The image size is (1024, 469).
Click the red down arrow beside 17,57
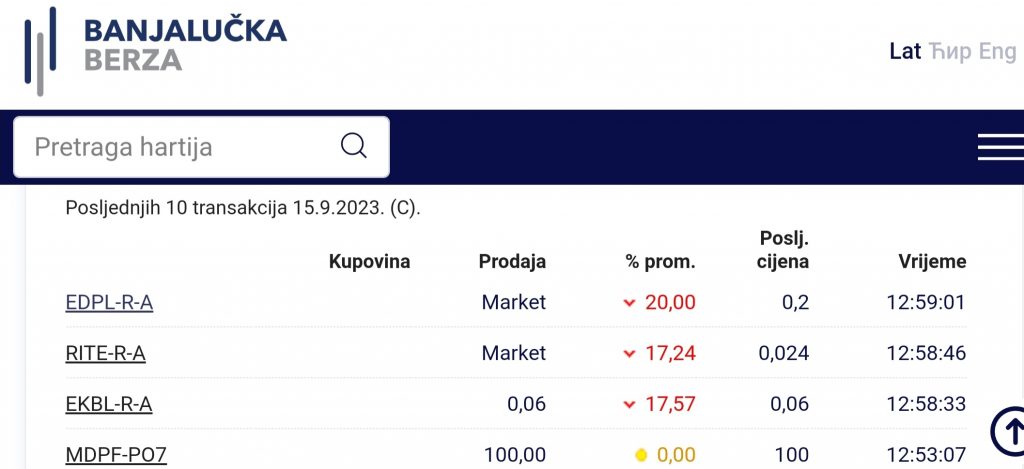[x=630, y=405]
